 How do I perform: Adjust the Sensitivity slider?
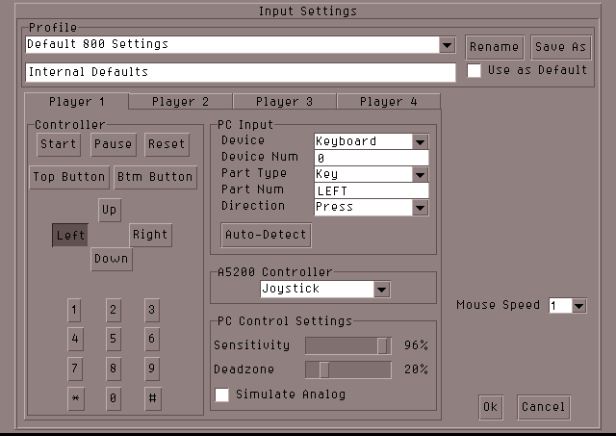pyautogui.click(x=348, y=346)
